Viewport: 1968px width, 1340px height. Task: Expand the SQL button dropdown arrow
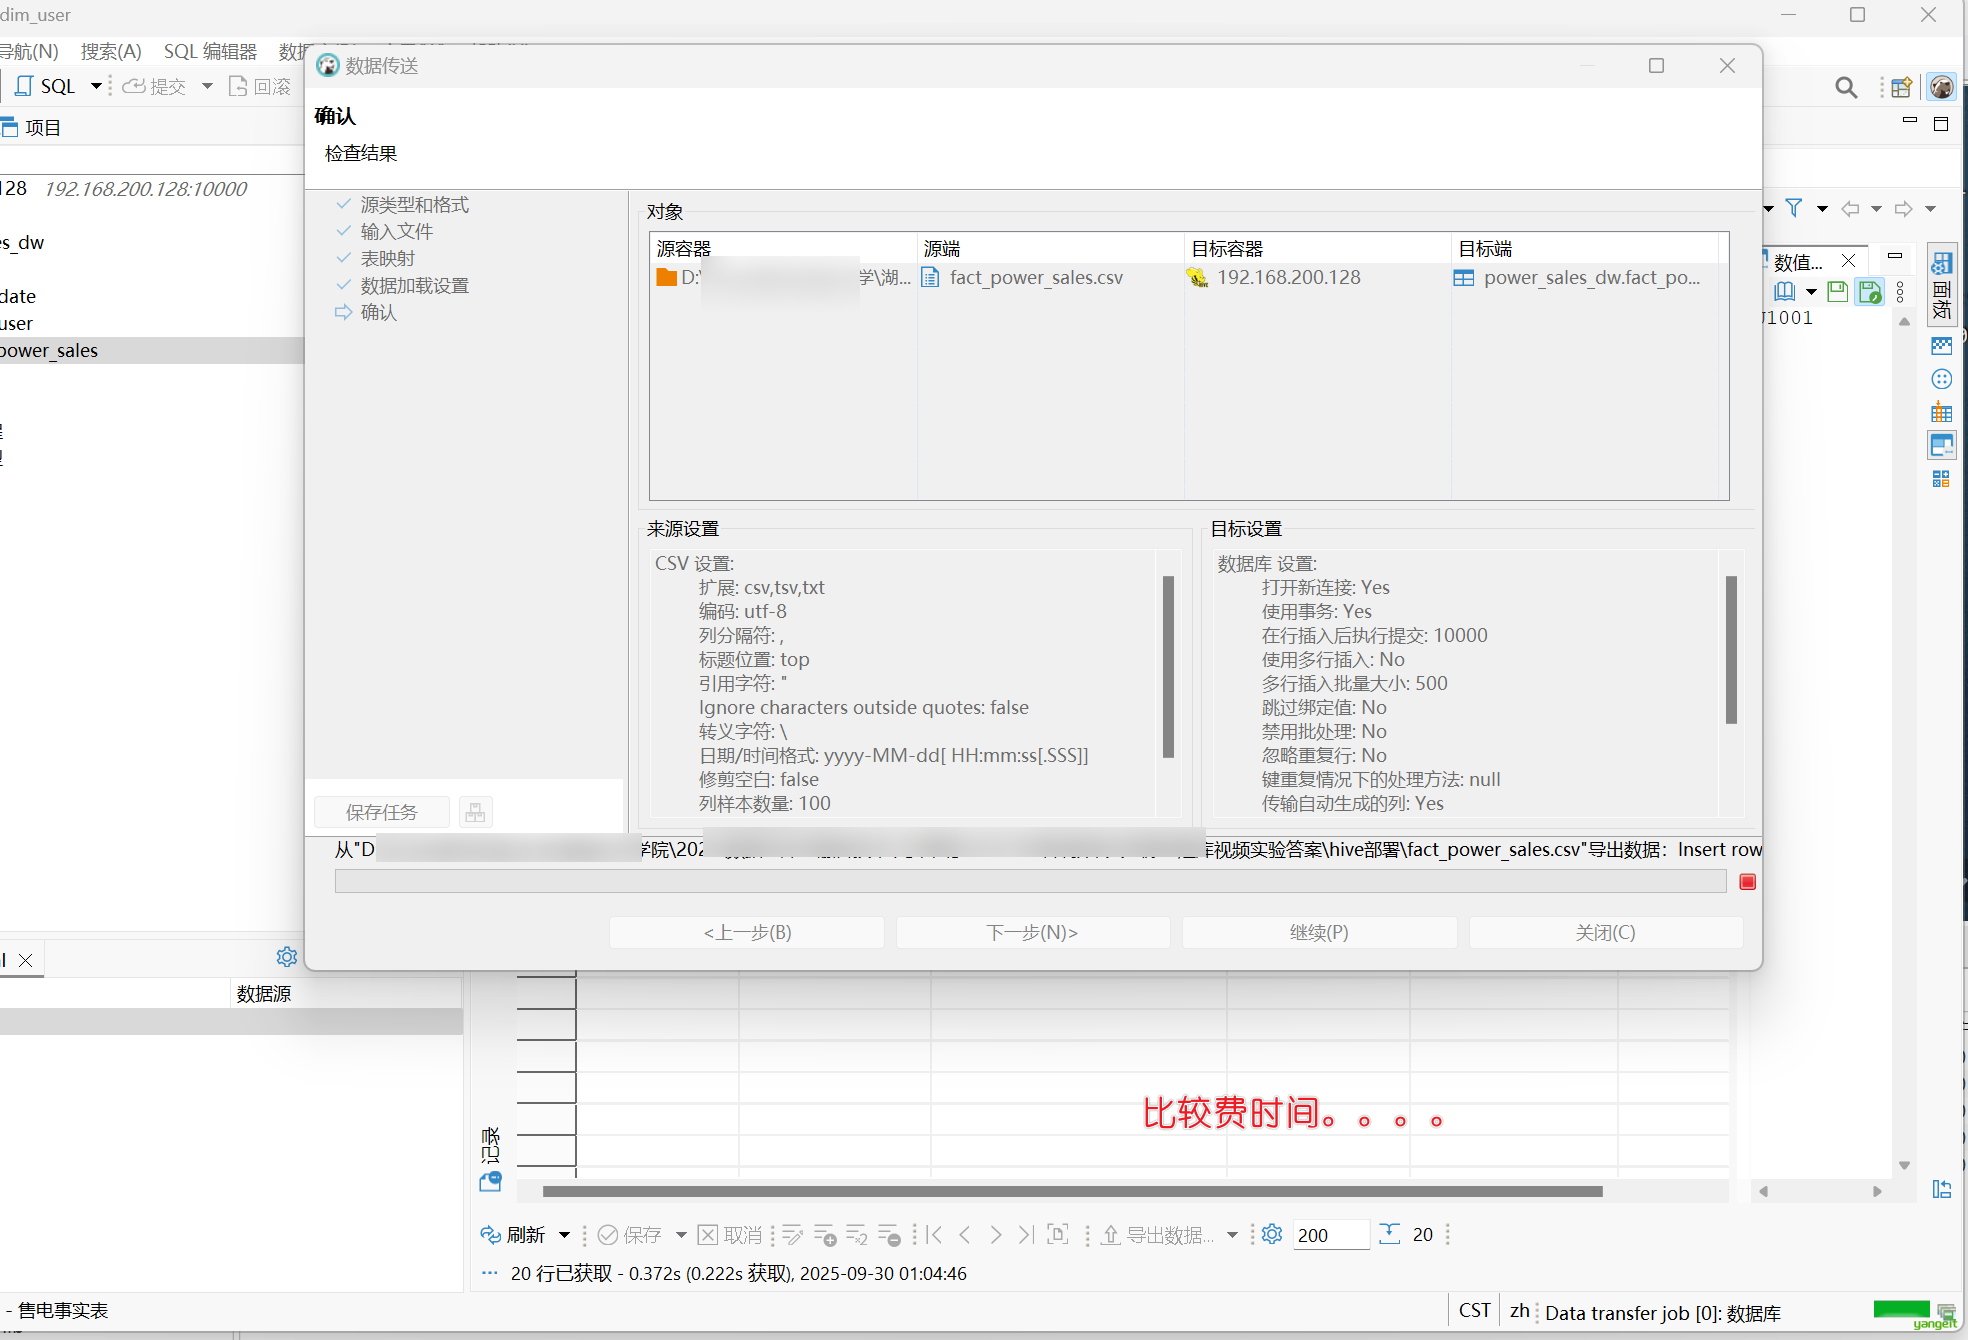(x=96, y=86)
